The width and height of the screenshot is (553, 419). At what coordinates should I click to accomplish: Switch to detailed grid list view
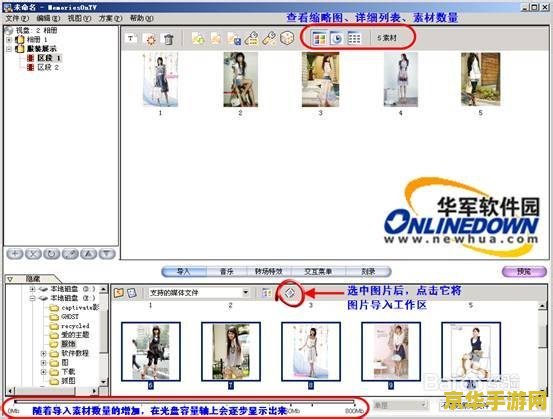(354, 38)
